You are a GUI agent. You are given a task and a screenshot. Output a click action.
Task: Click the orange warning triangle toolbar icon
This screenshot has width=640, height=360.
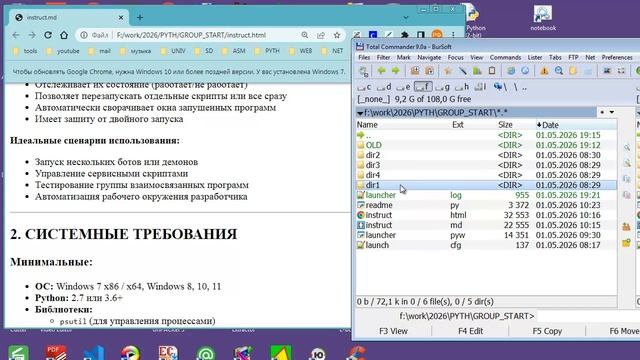coord(544,71)
